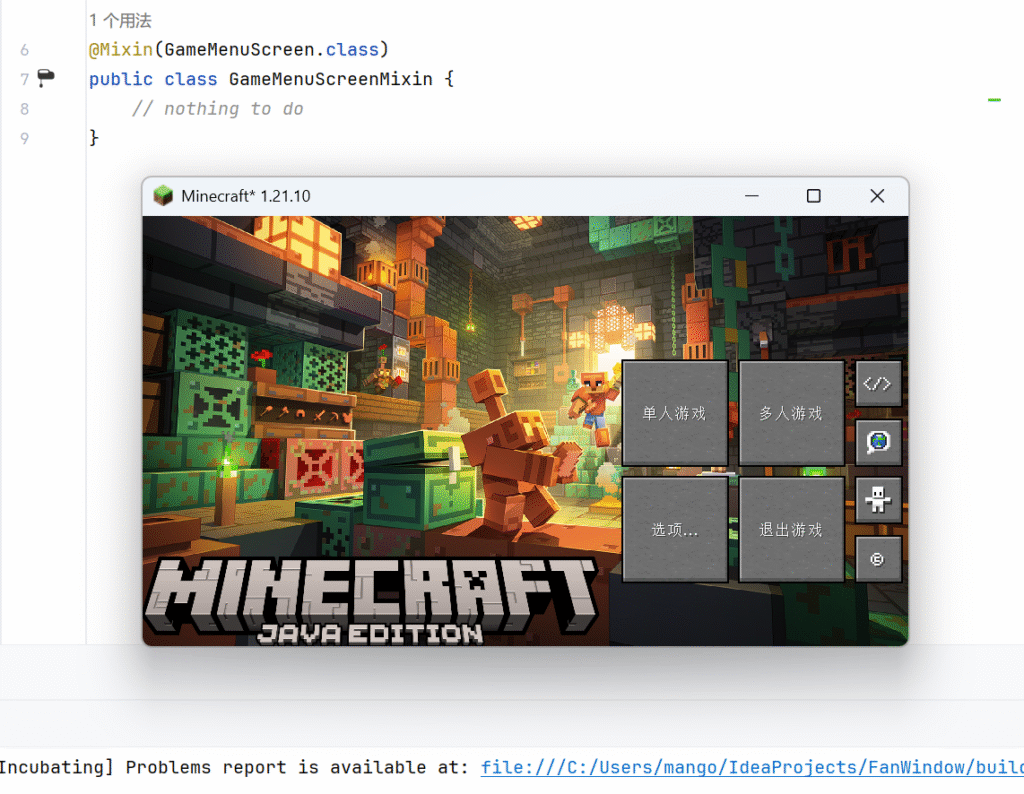Click the copyright (©) sidebar button
Screen dimensions: 1024x794
877,558
